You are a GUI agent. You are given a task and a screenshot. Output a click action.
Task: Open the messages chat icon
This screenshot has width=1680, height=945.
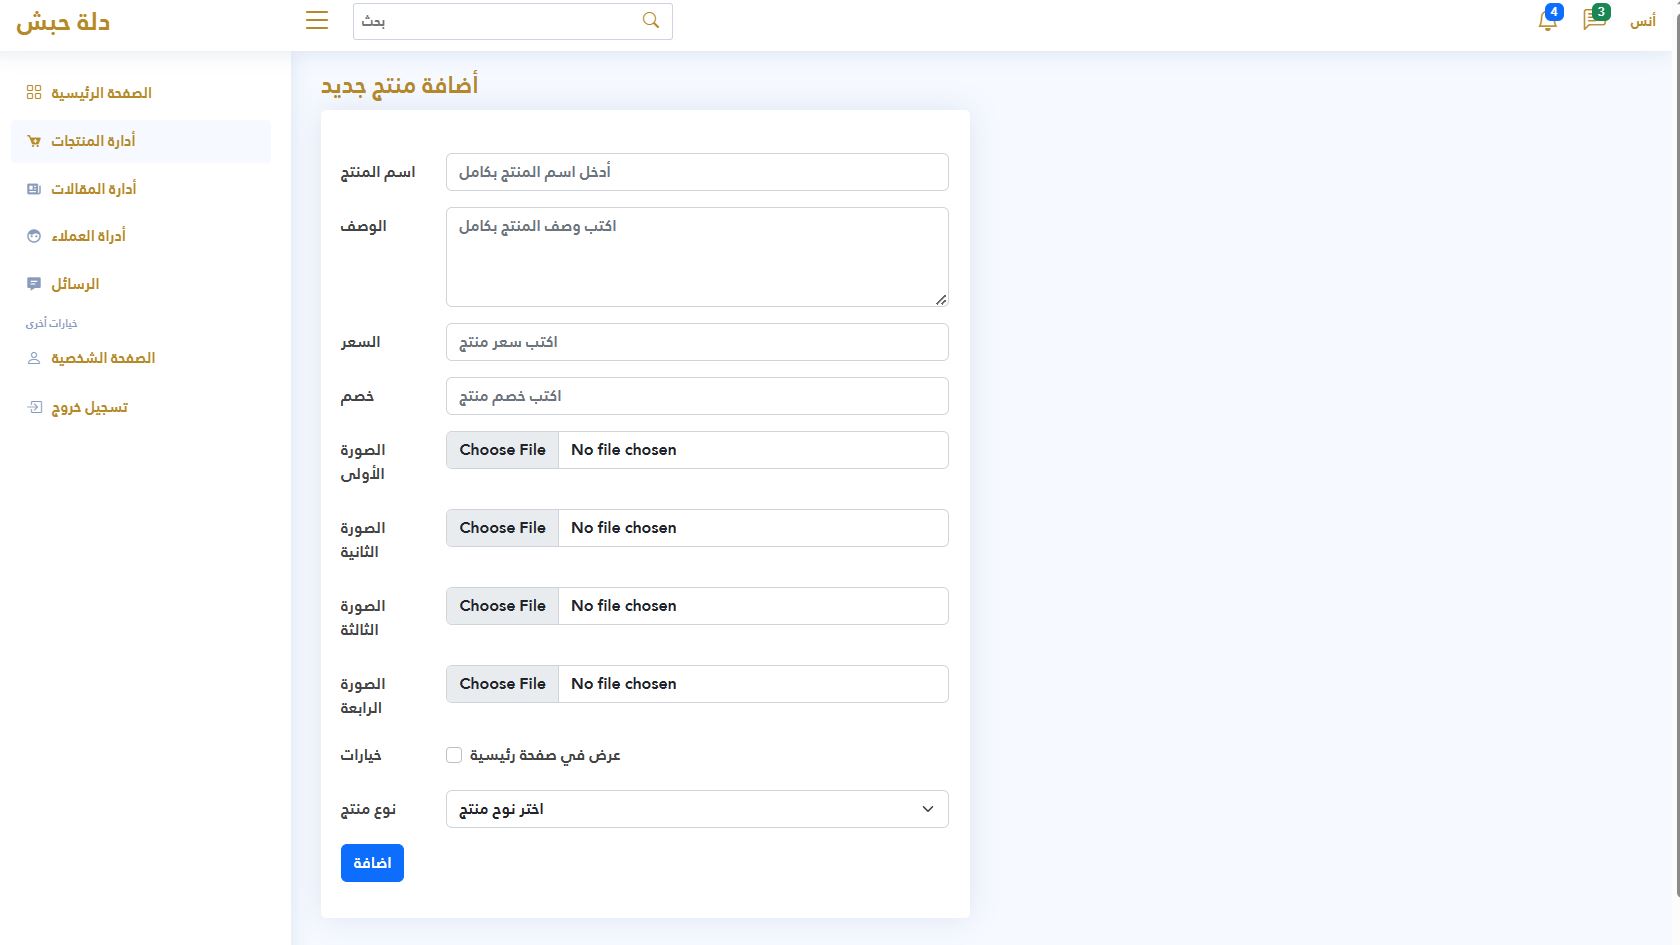(1594, 21)
